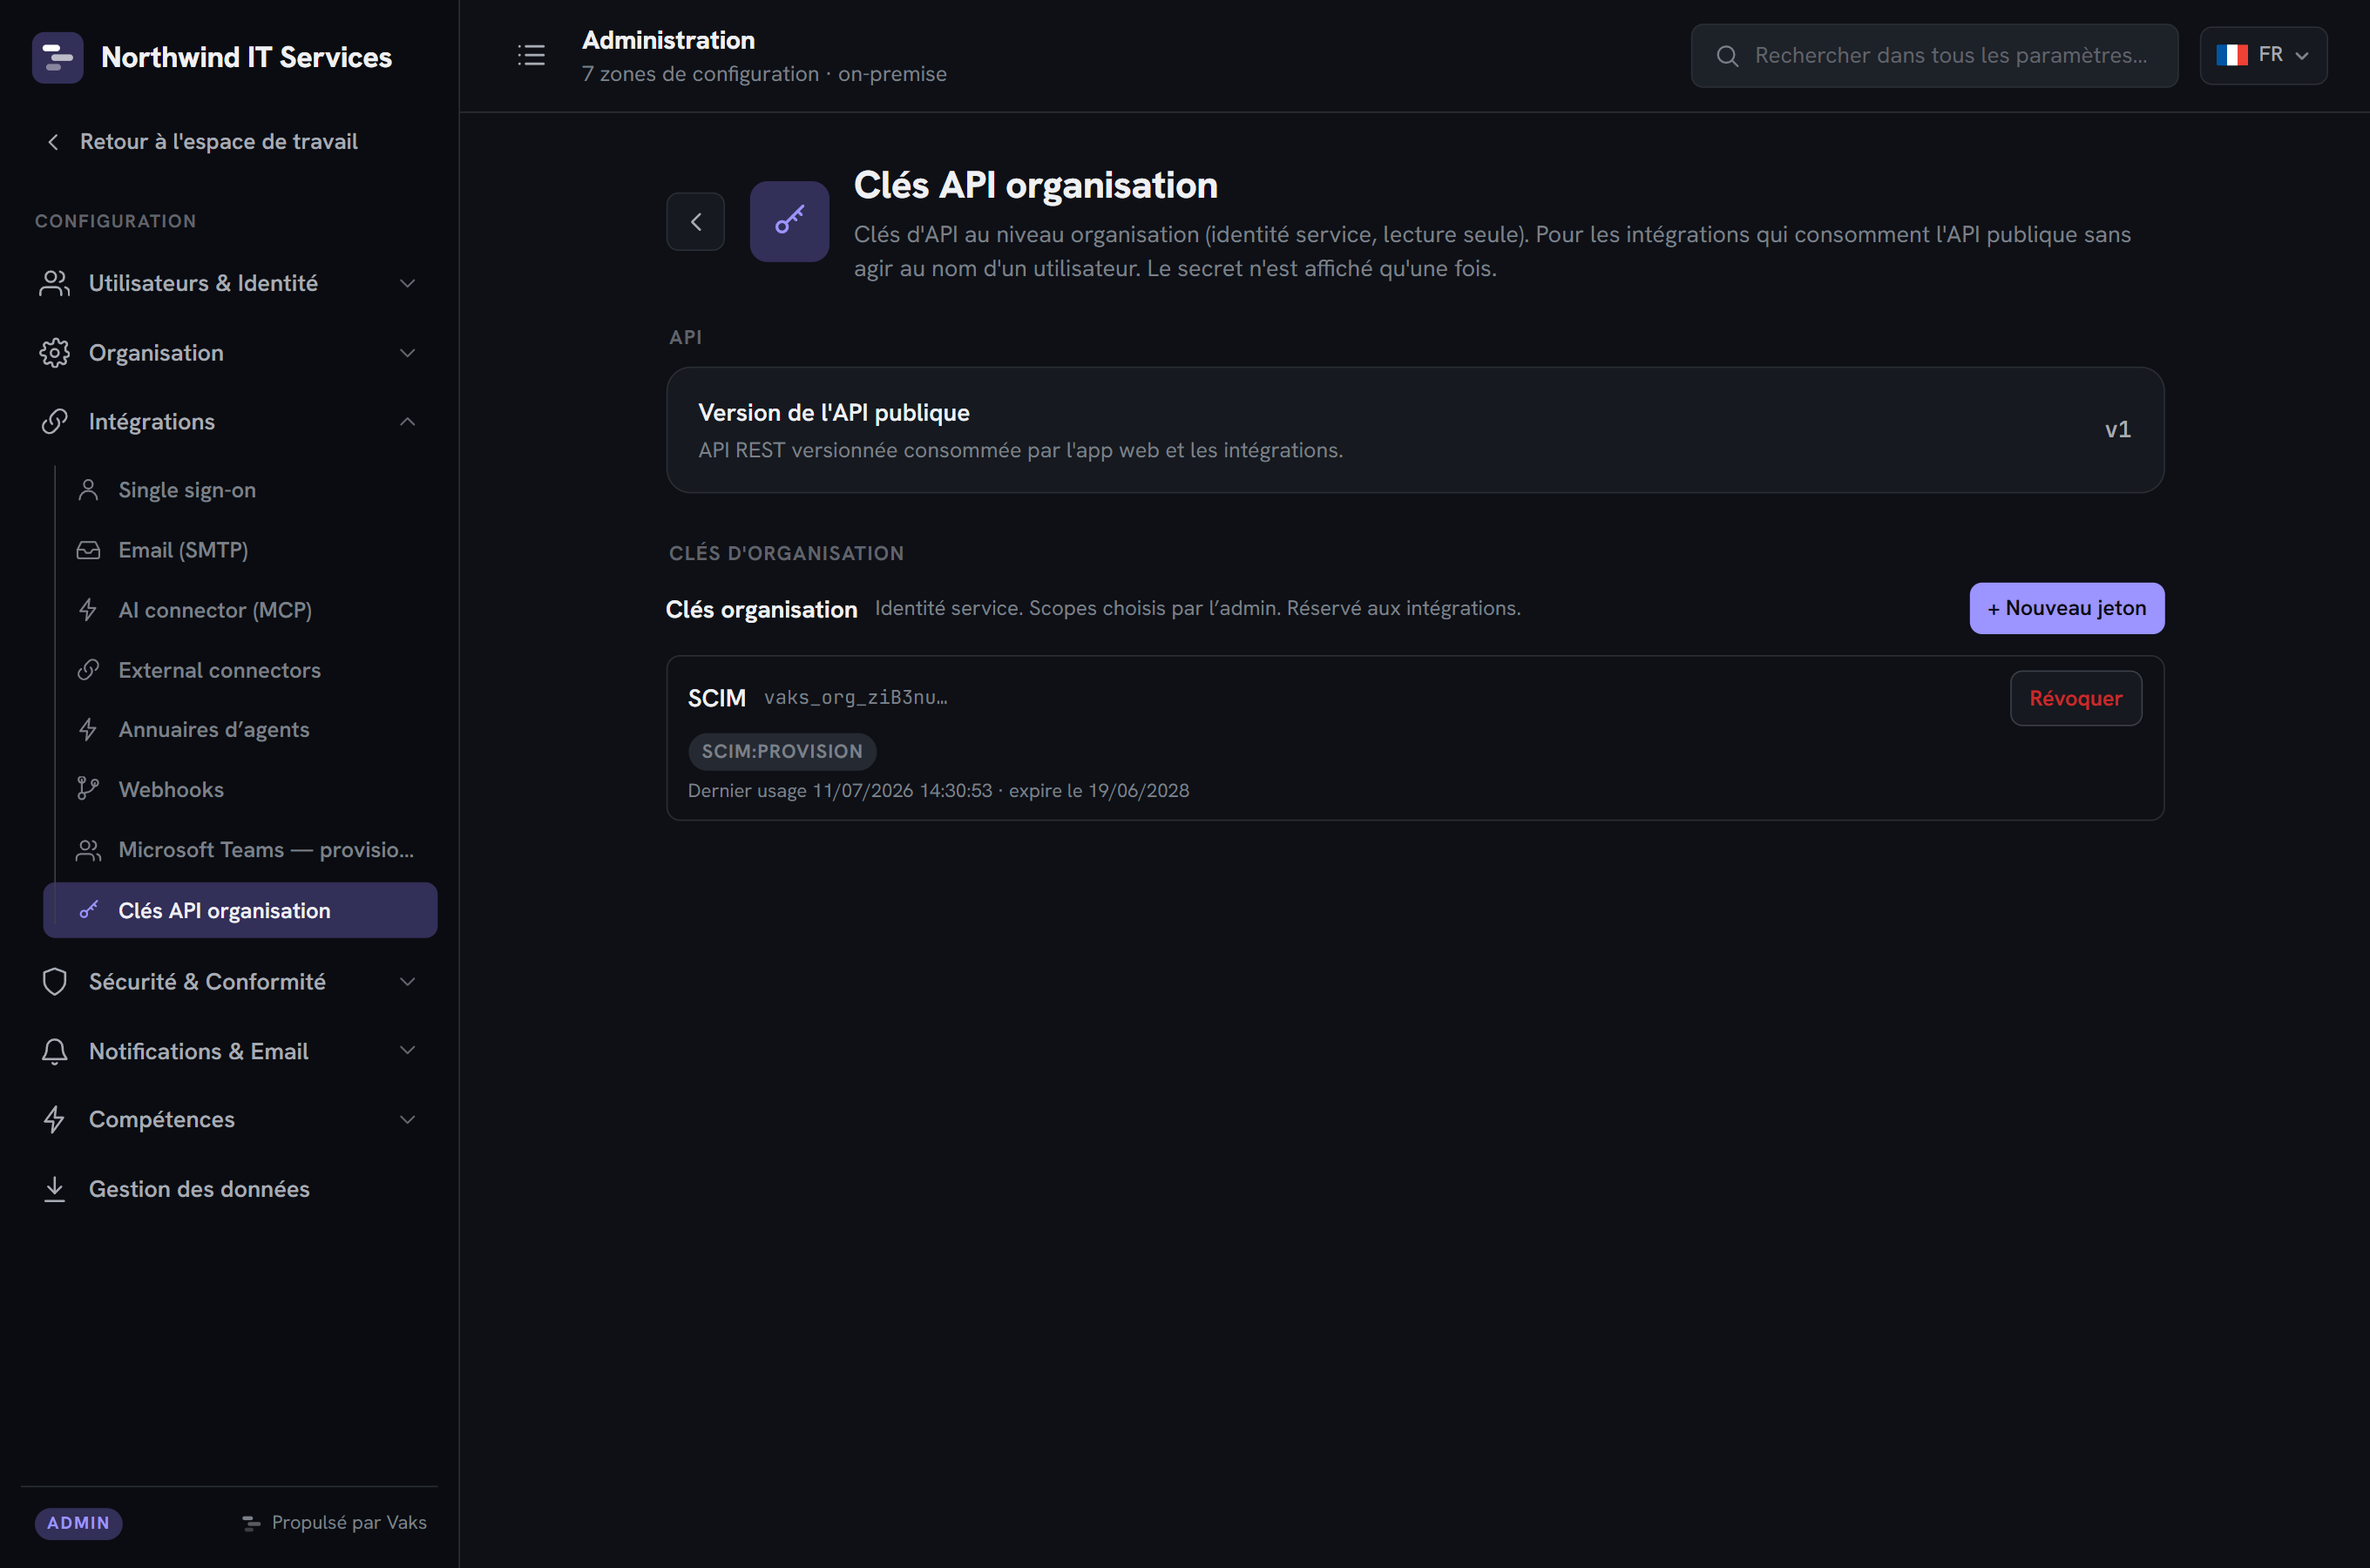2370x1568 pixels.
Task: Click the Organisation gear icon
Action: [x=54, y=353]
